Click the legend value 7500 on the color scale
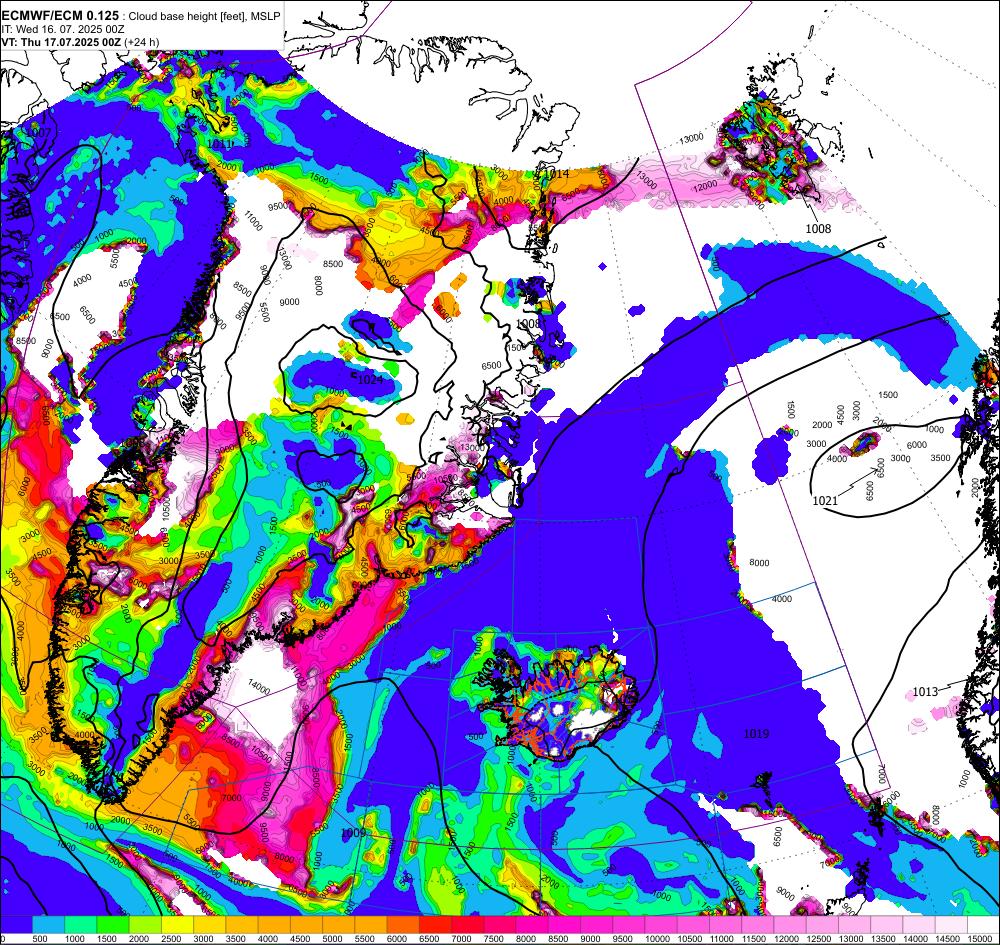The image size is (1000, 945). 492,939
